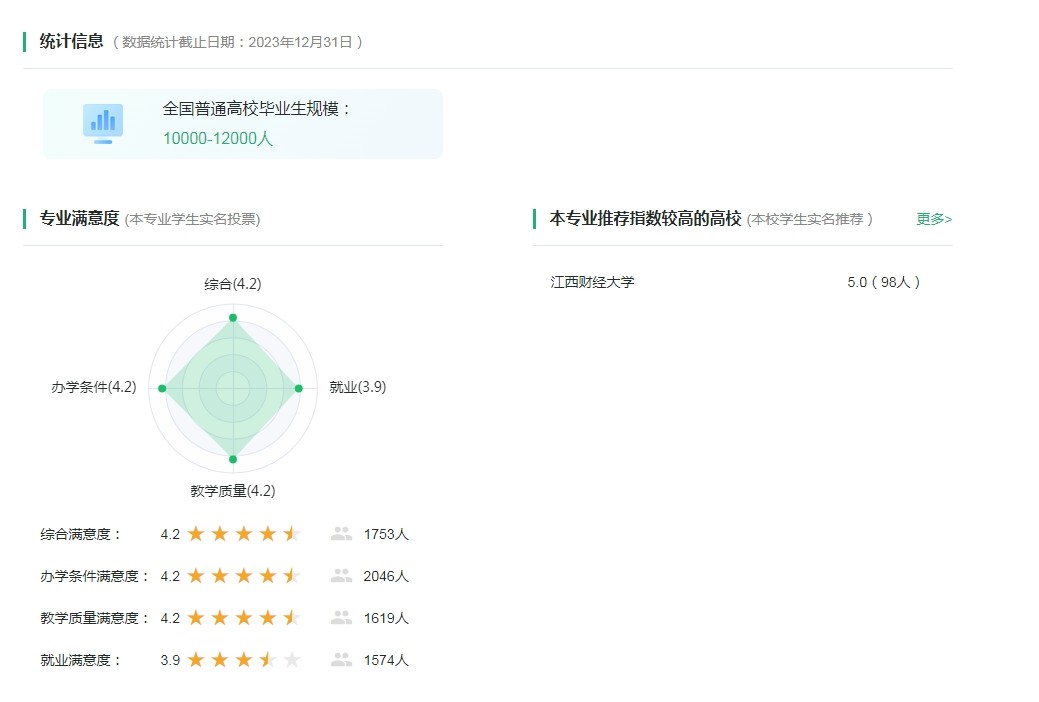Click the 综合(4.2) radar chart label
1039x702 pixels.
[233, 284]
